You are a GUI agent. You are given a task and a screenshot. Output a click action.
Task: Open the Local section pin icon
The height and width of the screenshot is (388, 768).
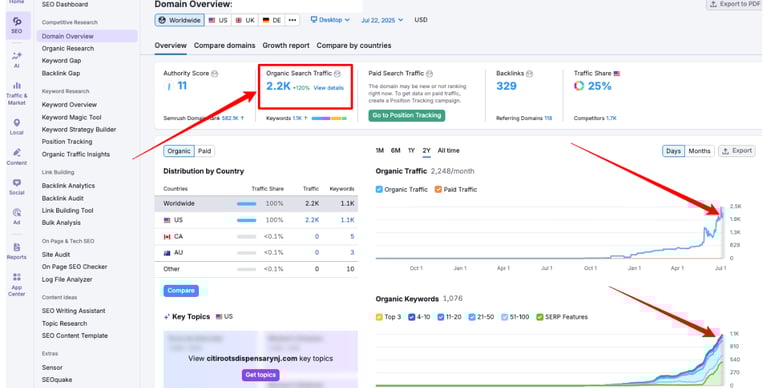17,122
